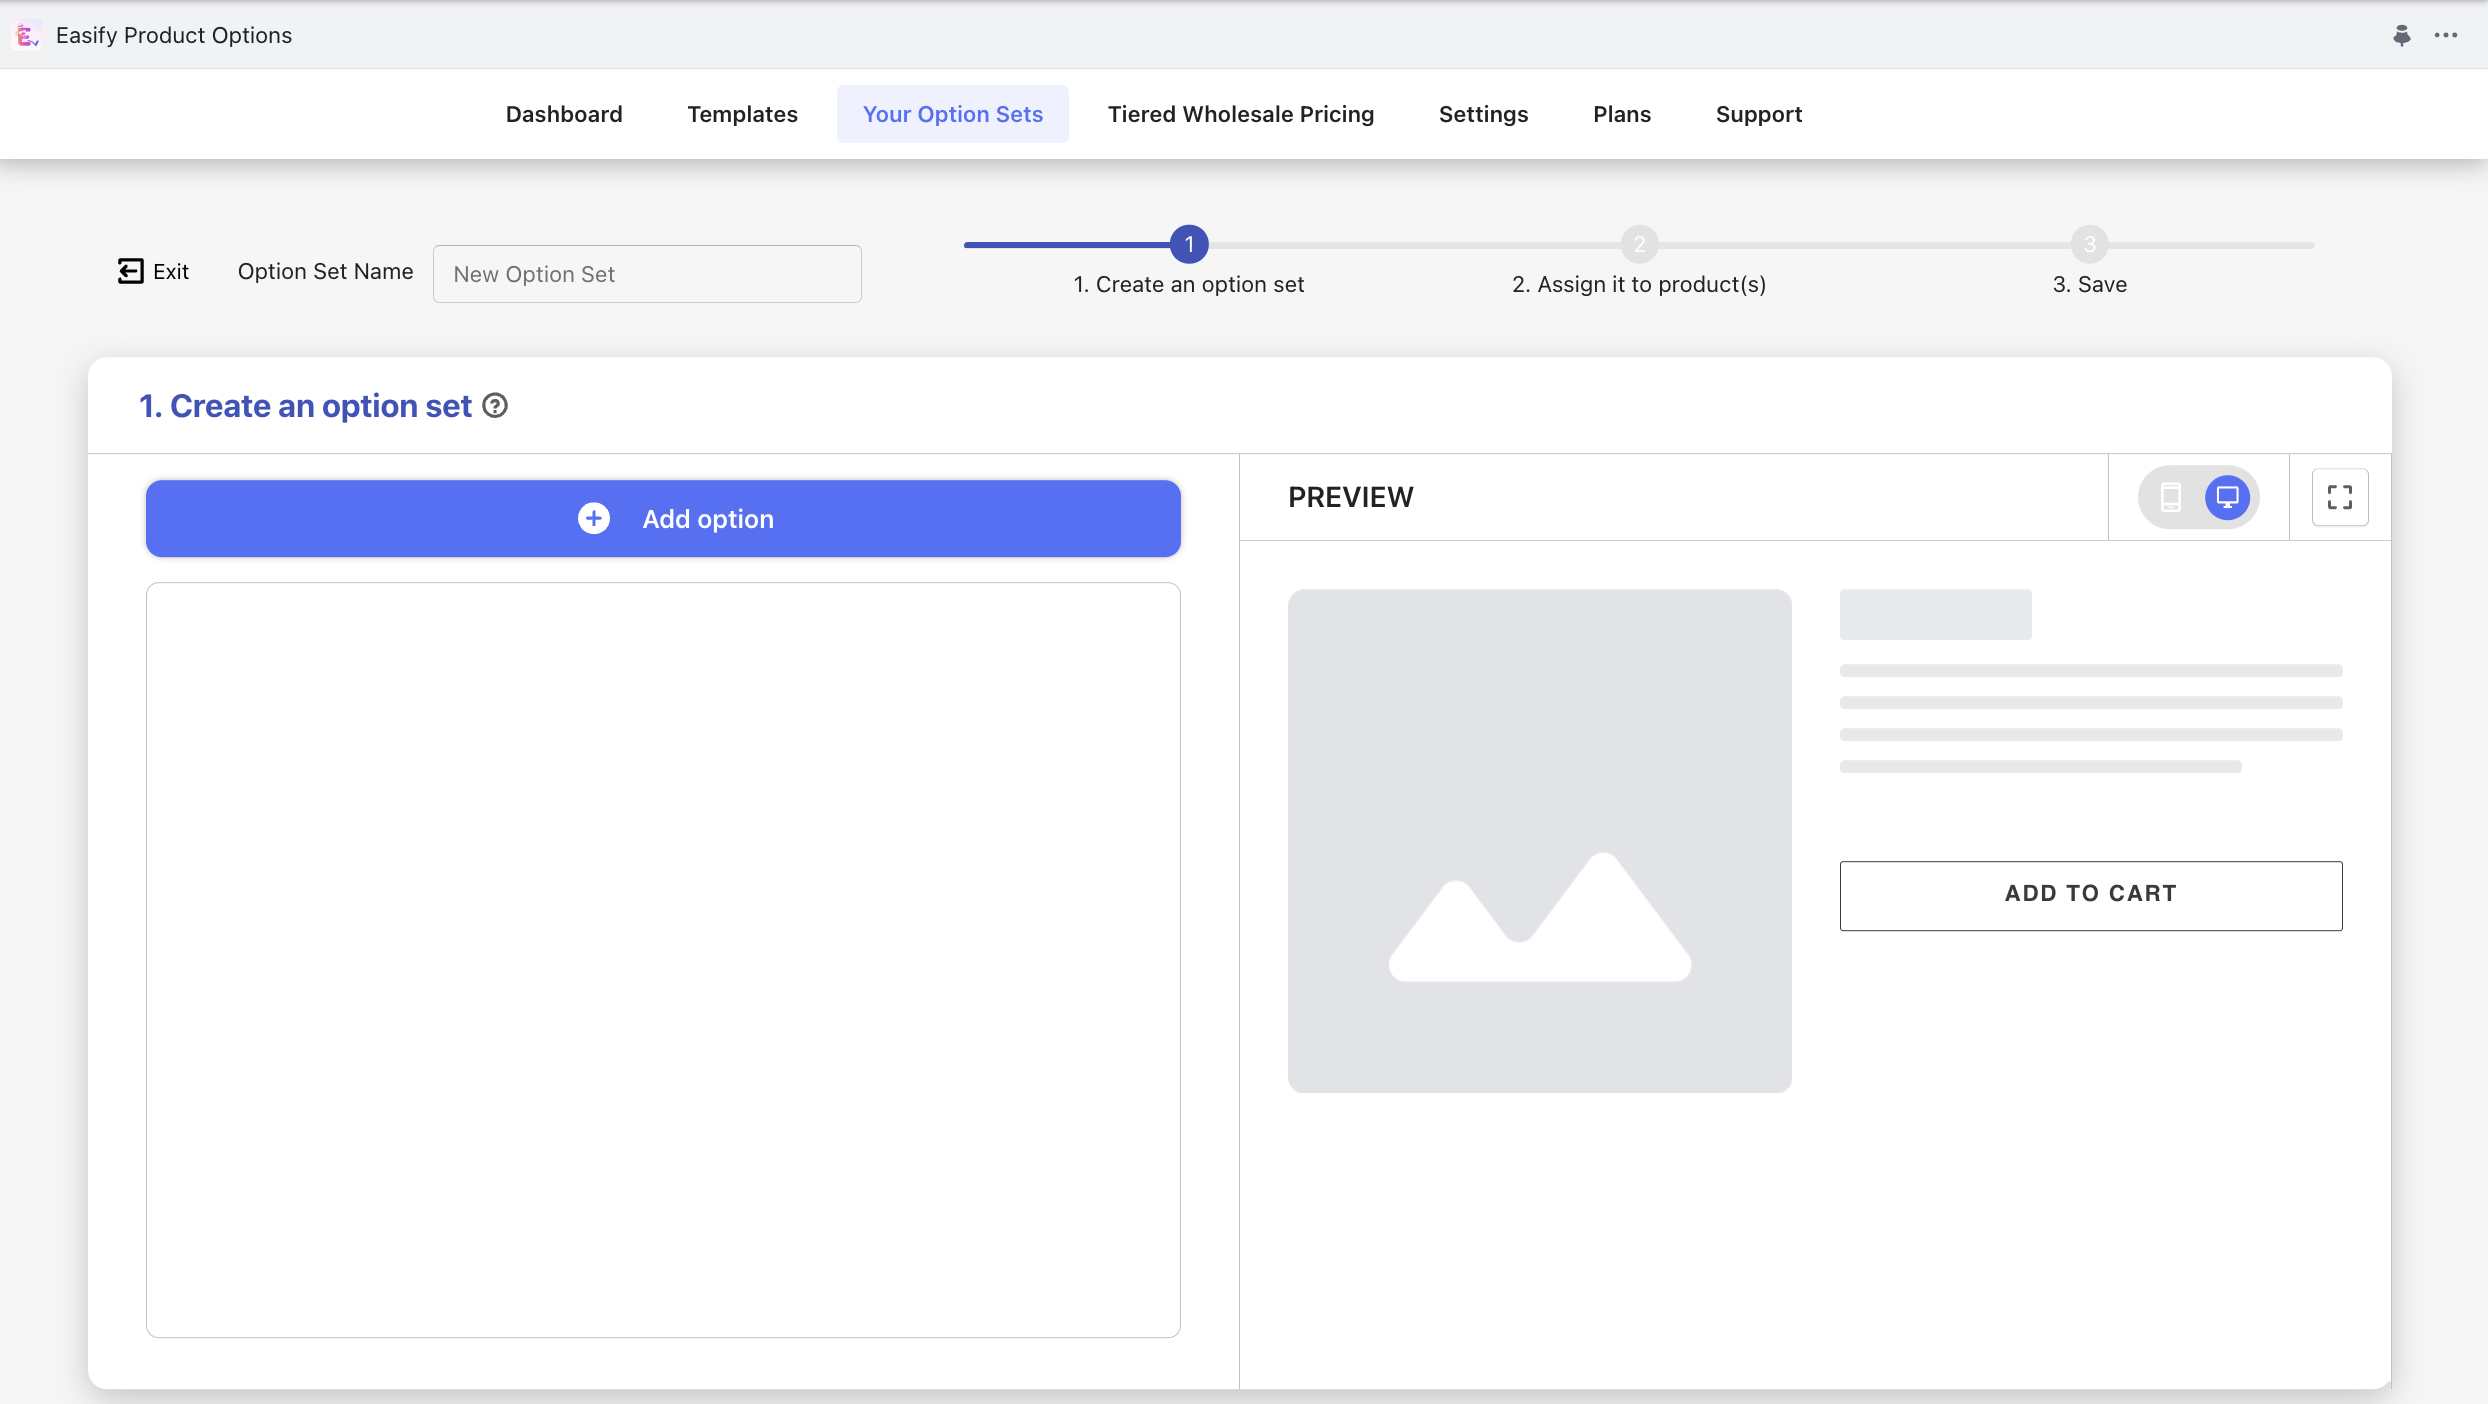Focus the Option Set Name field
This screenshot has height=1404, width=2488.
click(647, 274)
